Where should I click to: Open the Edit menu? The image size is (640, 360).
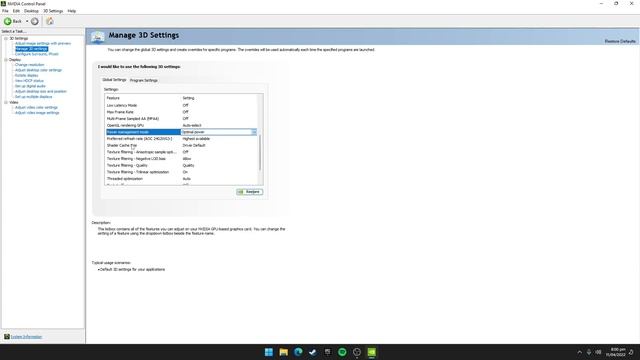click(x=16, y=11)
